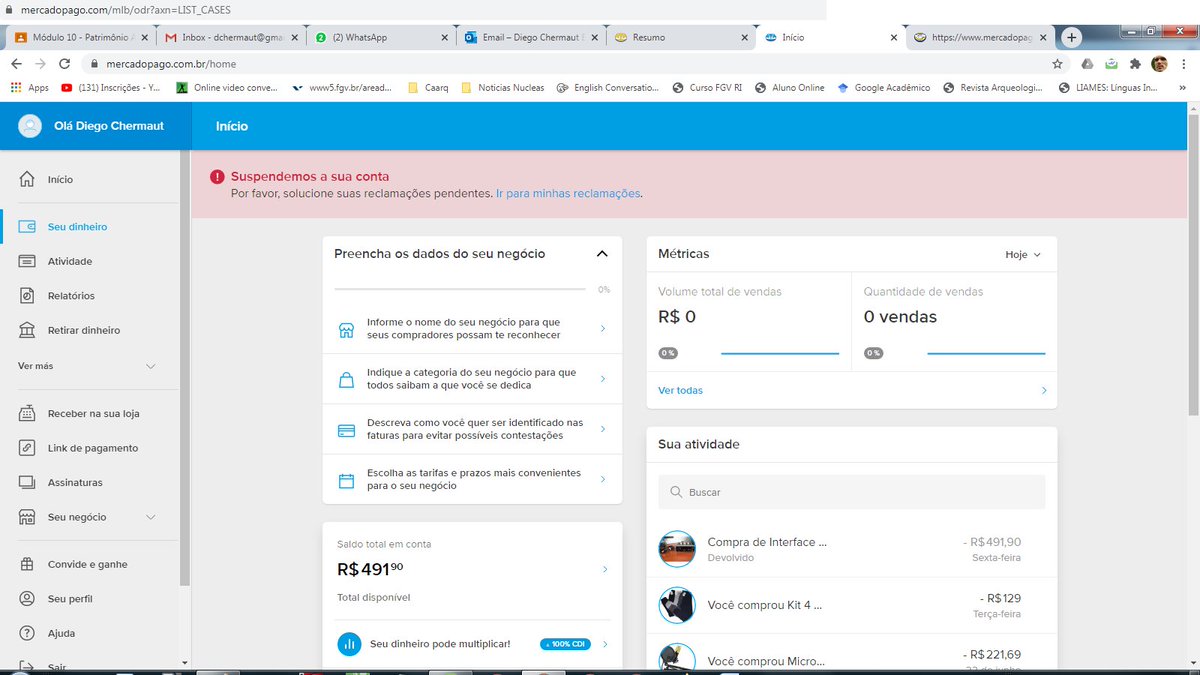This screenshot has width=1200, height=675.
Task: Click the Relatórios report icon
Action: tap(28, 296)
